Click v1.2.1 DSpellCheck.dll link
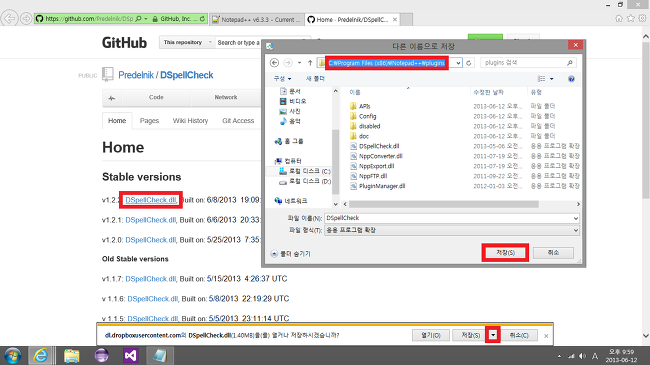The width and height of the screenshot is (650, 365). (x=150, y=220)
